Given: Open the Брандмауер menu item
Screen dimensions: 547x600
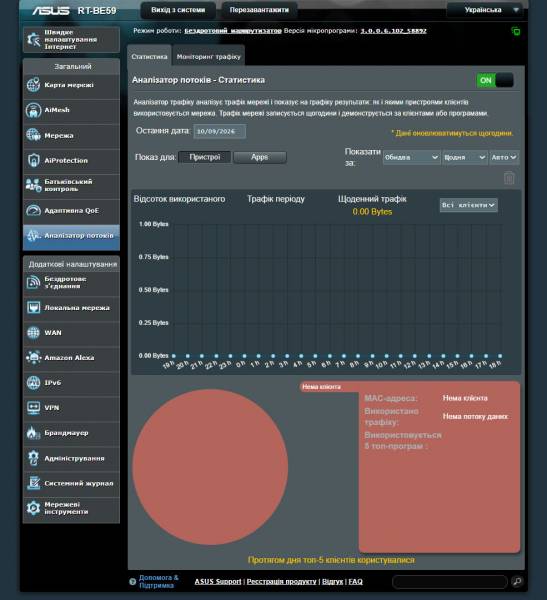Looking at the screenshot, I should (72, 433).
